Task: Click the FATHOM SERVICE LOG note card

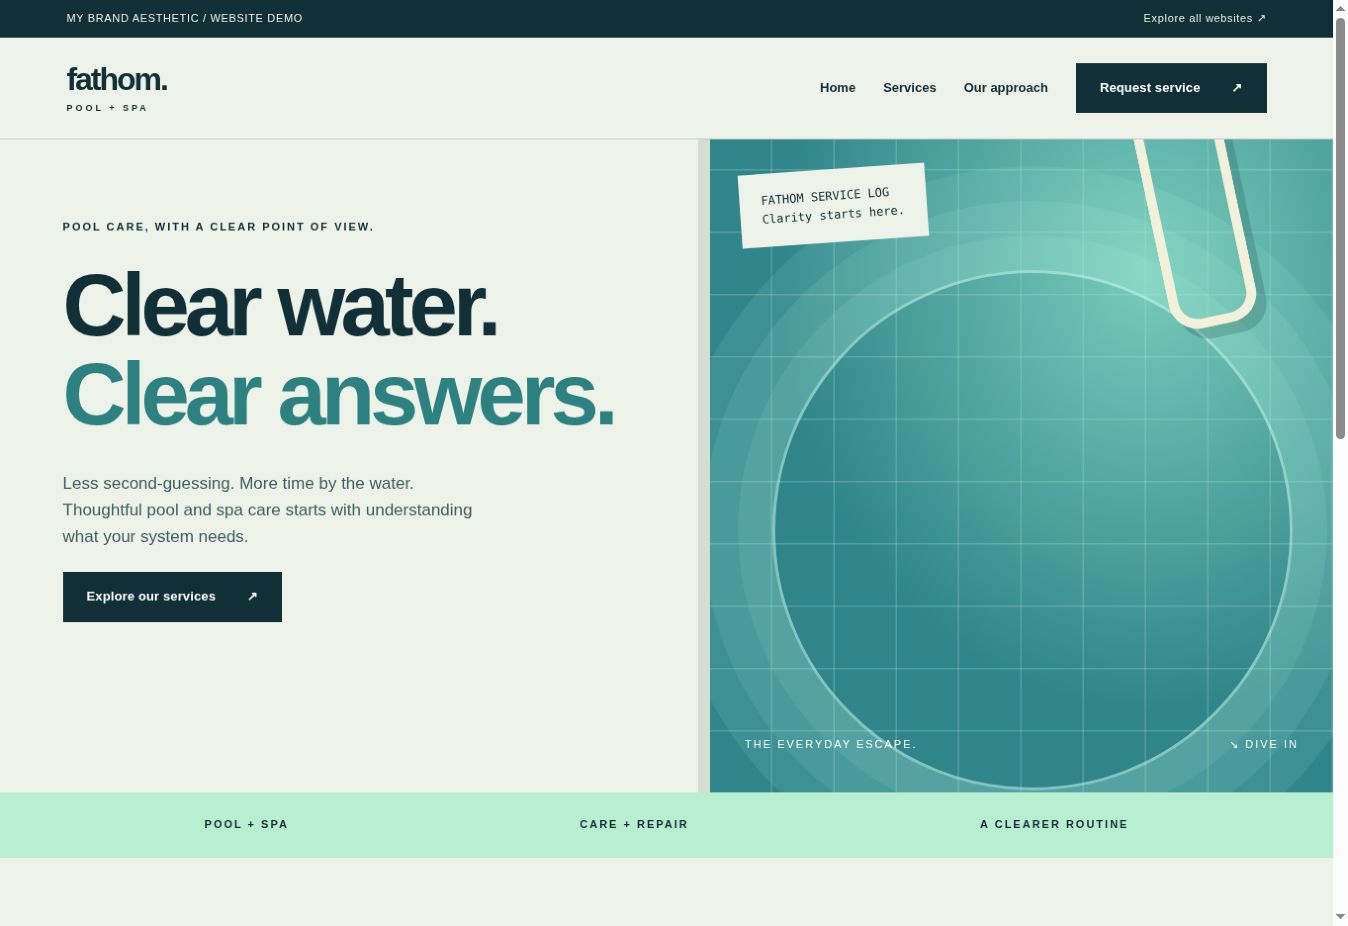Action: [x=833, y=205]
